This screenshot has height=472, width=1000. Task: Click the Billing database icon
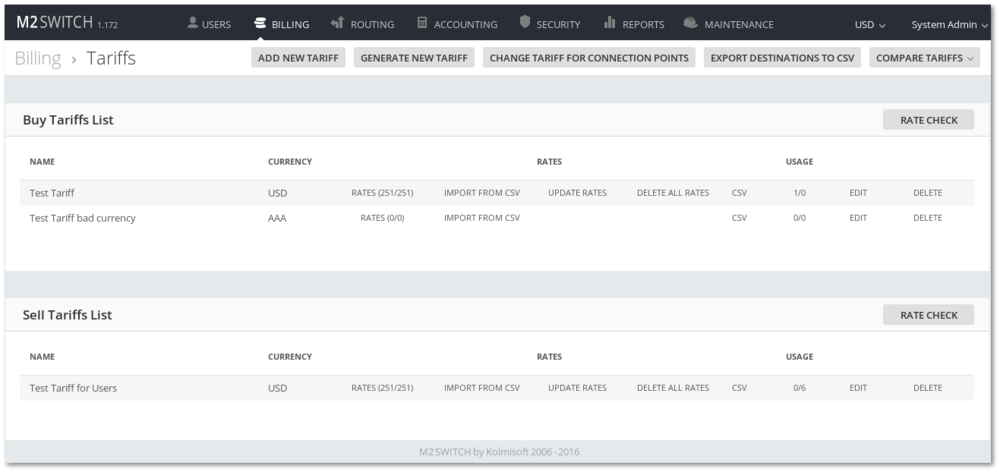tap(260, 23)
